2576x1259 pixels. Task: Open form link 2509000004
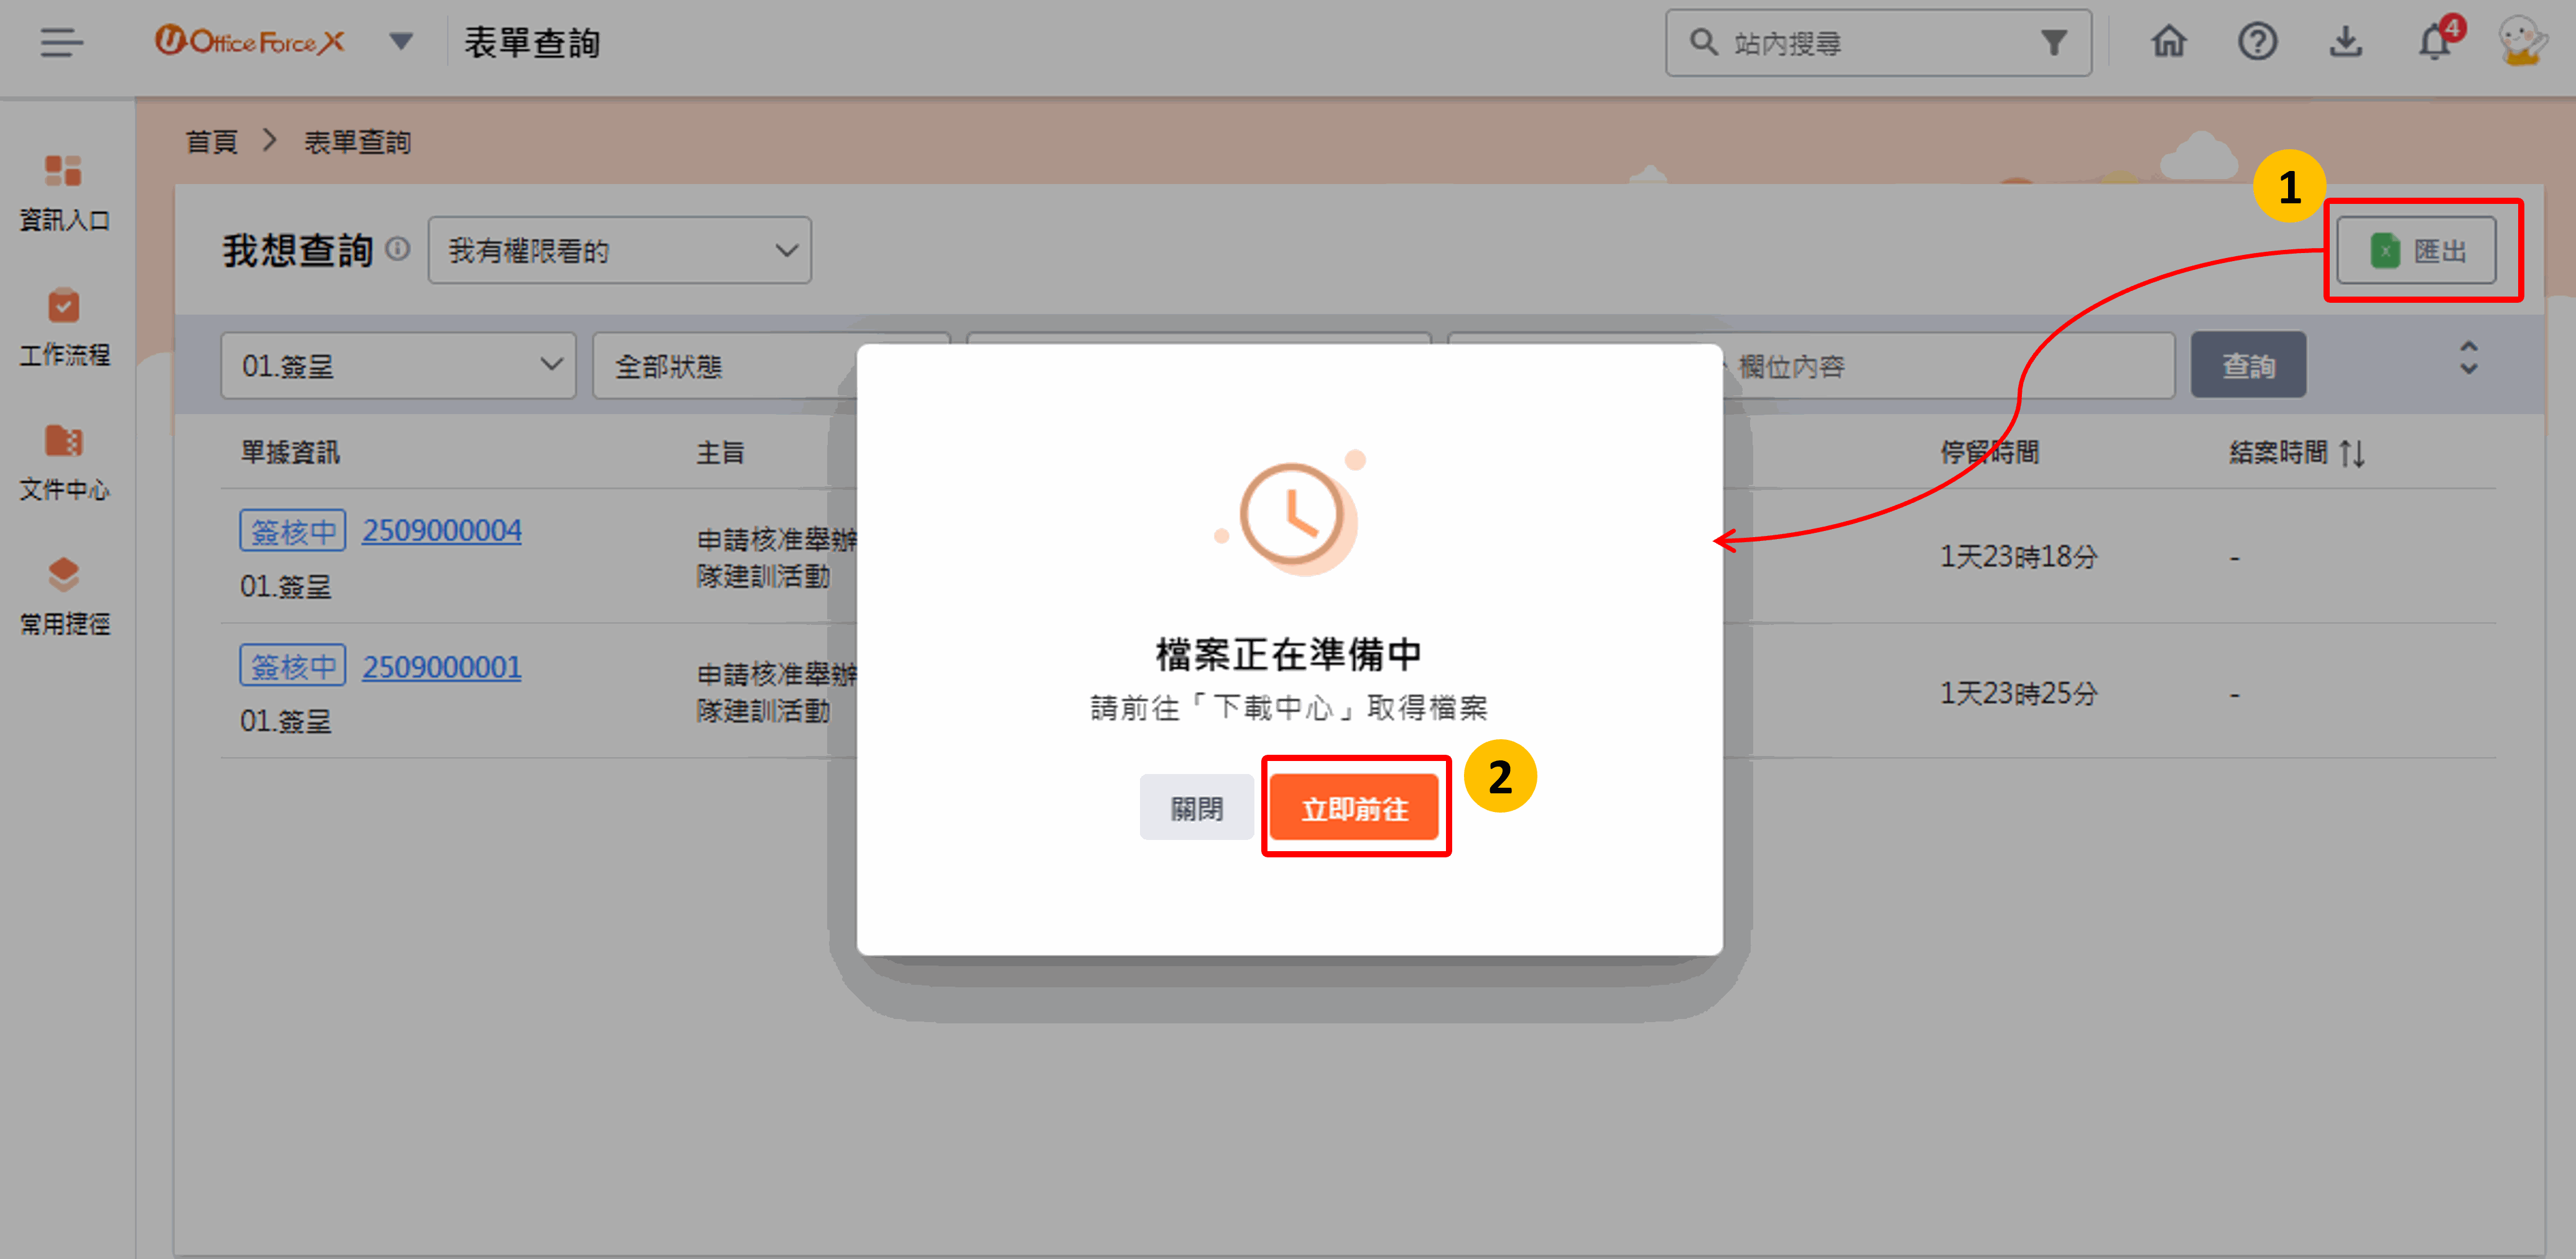click(441, 530)
